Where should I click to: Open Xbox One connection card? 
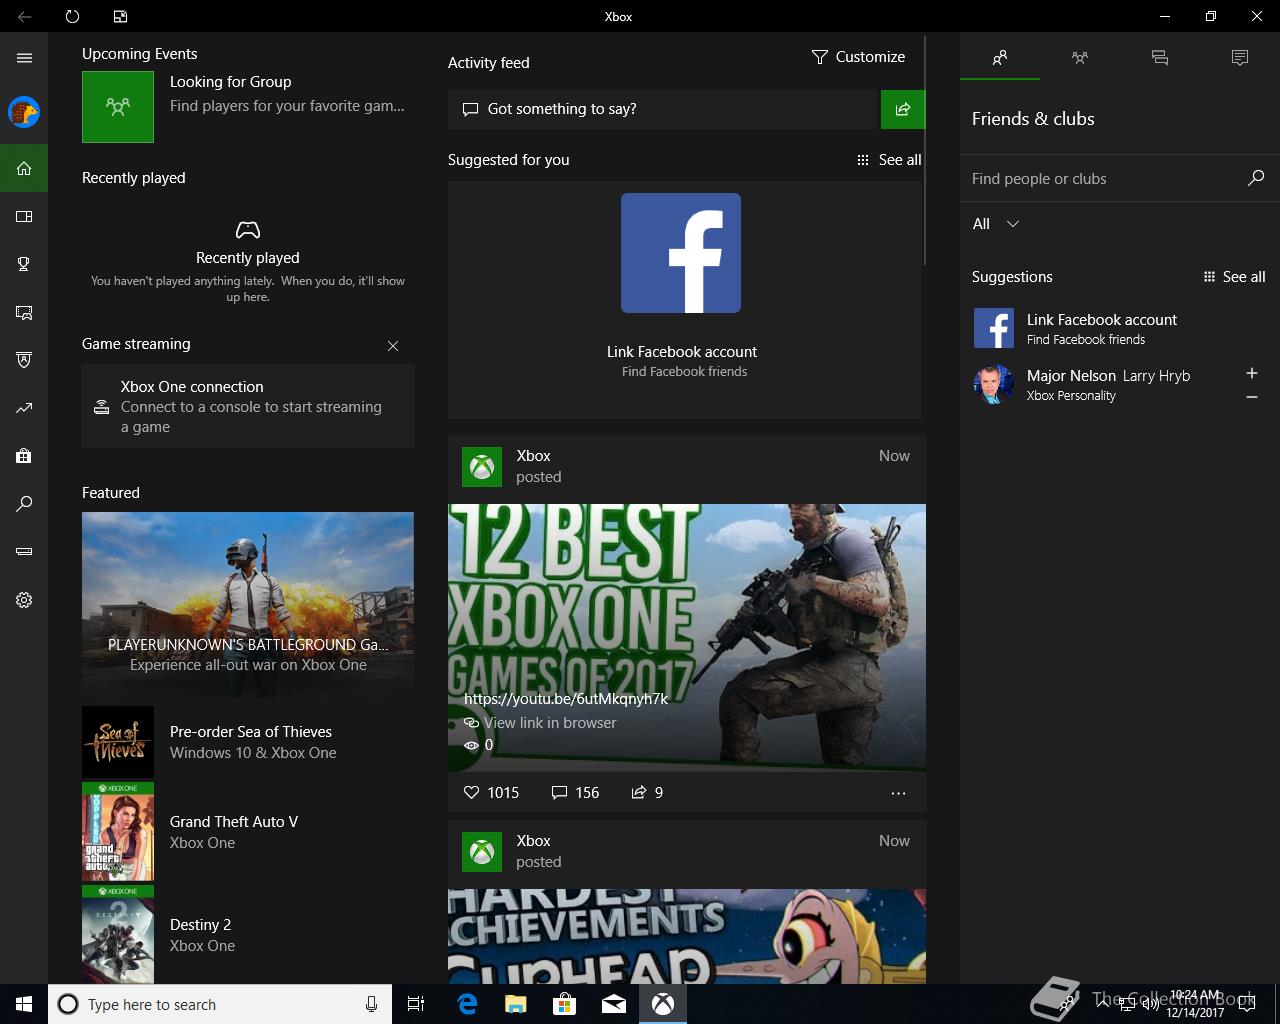click(x=248, y=406)
